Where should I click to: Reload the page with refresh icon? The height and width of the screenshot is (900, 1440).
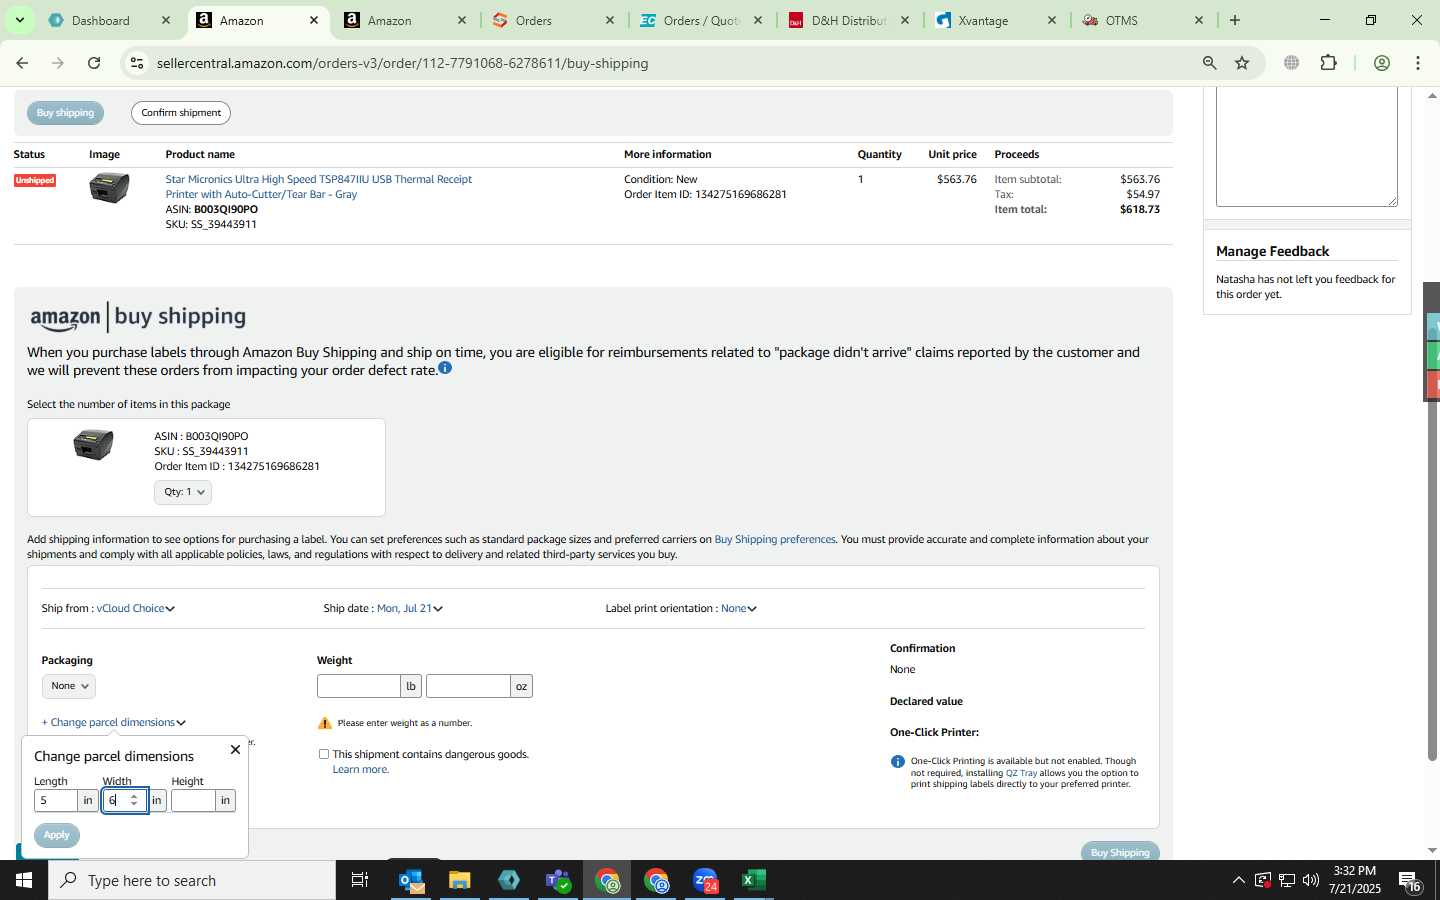tap(94, 63)
